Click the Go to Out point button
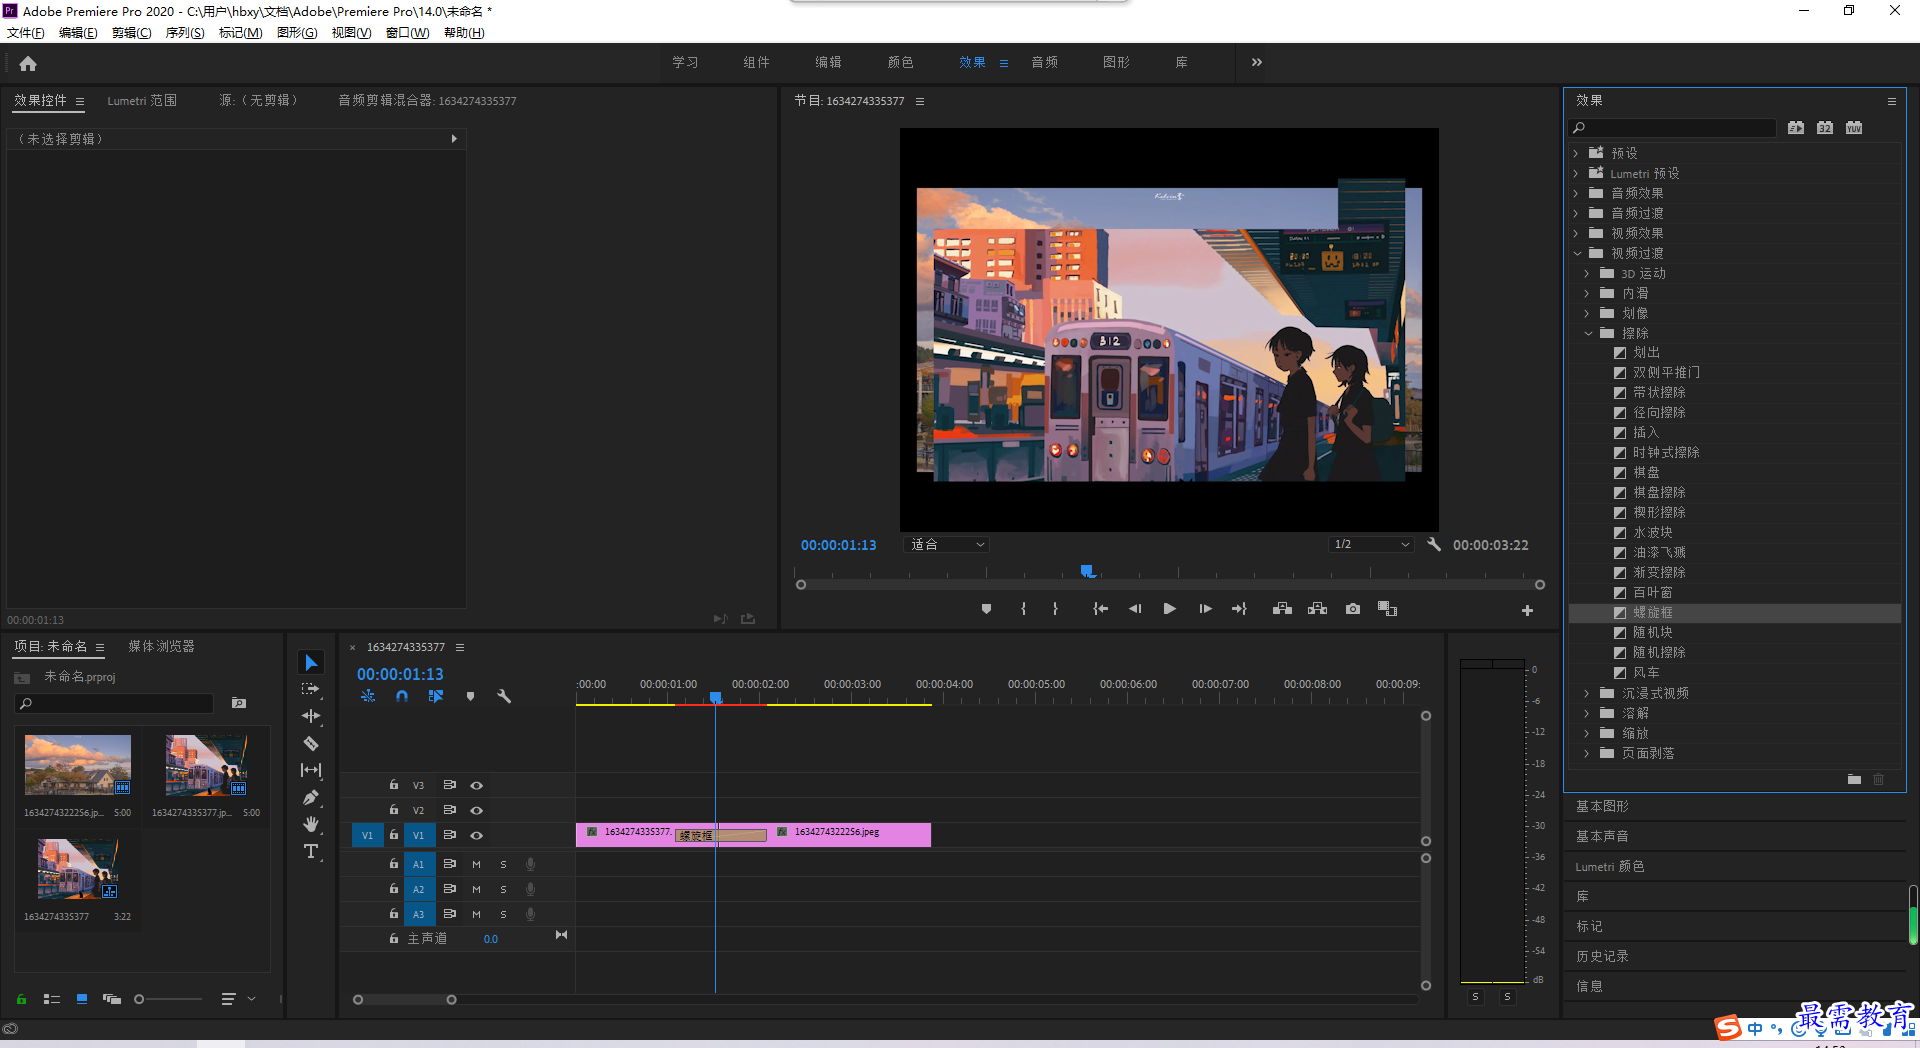Image resolution: width=1920 pixels, height=1048 pixels. [1240, 609]
